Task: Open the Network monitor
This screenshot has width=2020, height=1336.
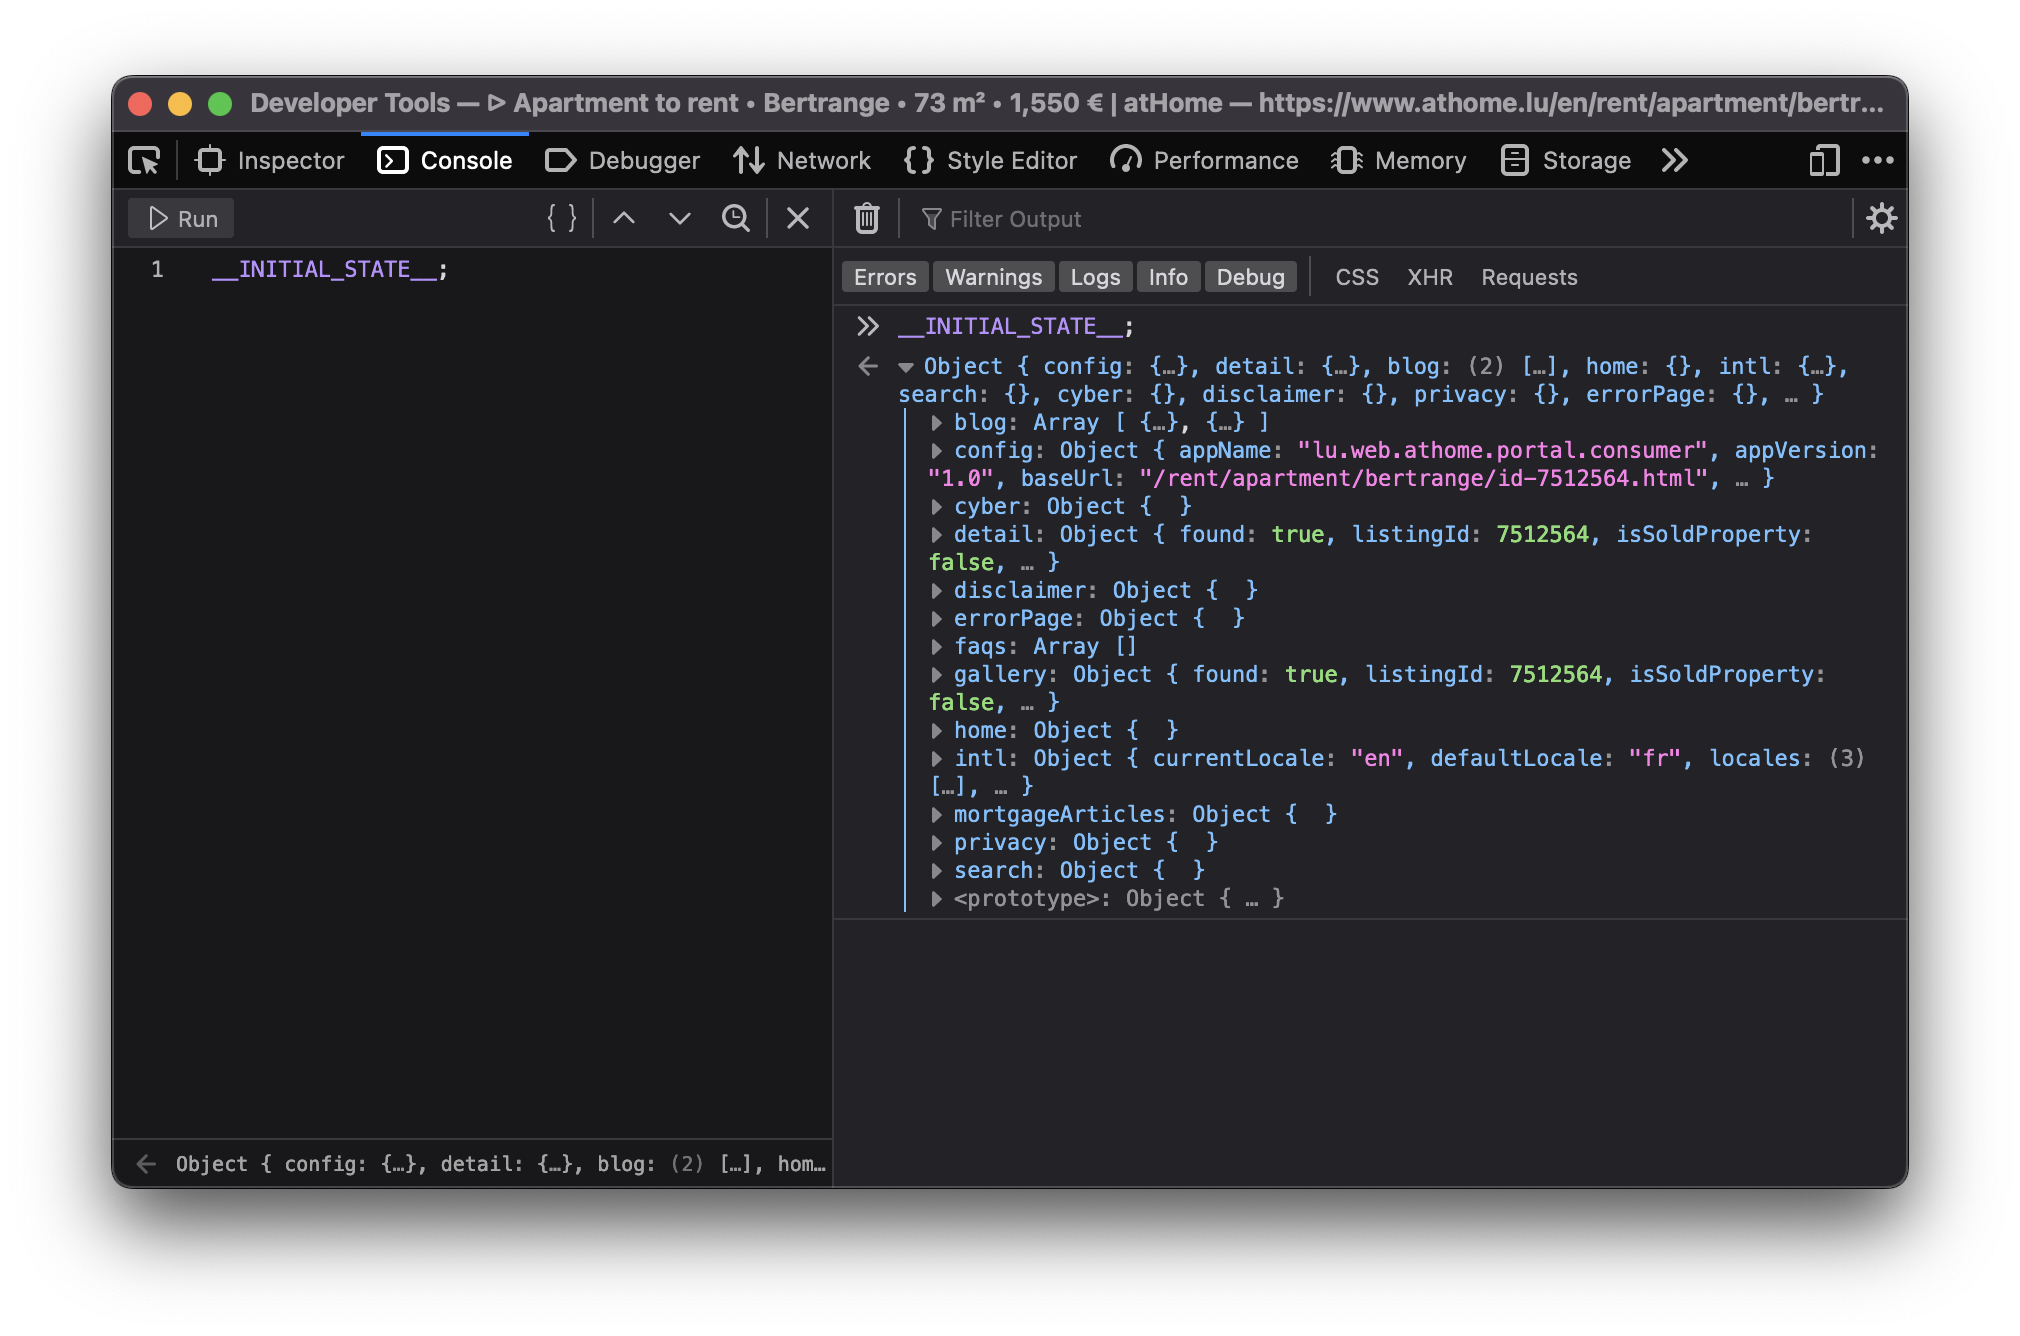Action: tap(802, 160)
